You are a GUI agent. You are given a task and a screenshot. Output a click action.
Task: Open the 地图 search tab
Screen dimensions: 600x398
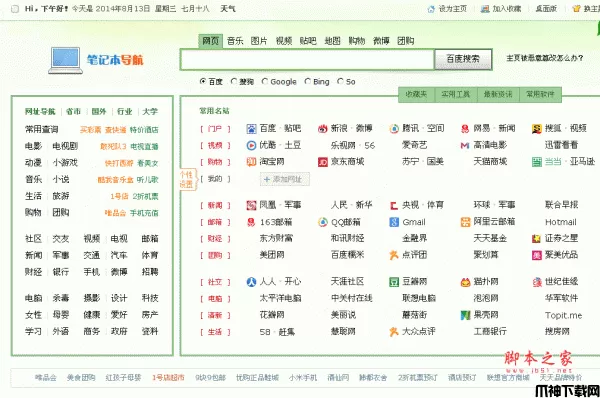[332, 41]
